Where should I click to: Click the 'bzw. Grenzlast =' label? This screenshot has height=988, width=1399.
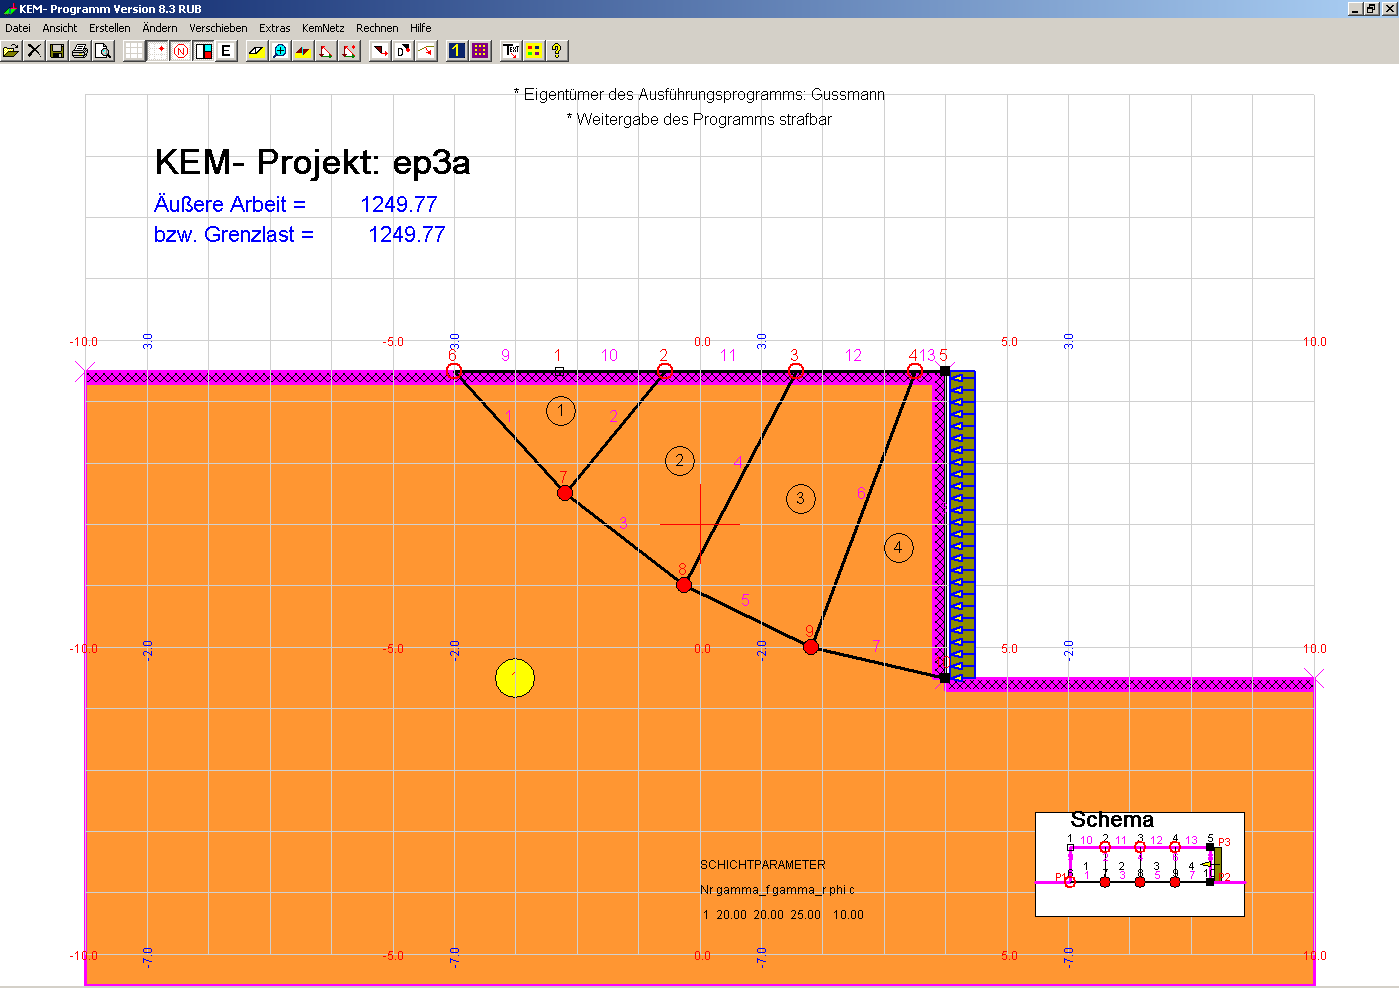pyautogui.click(x=234, y=234)
